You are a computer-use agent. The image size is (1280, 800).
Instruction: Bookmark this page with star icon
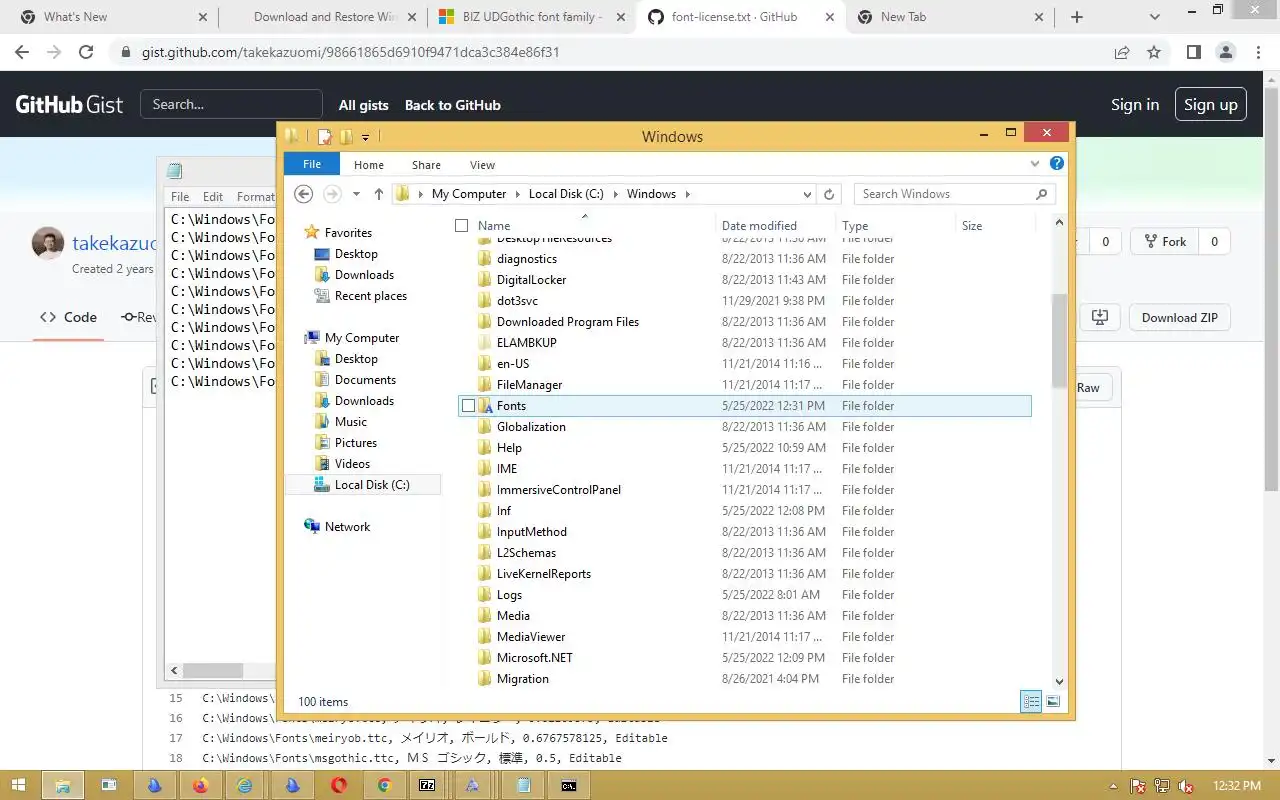point(1154,52)
